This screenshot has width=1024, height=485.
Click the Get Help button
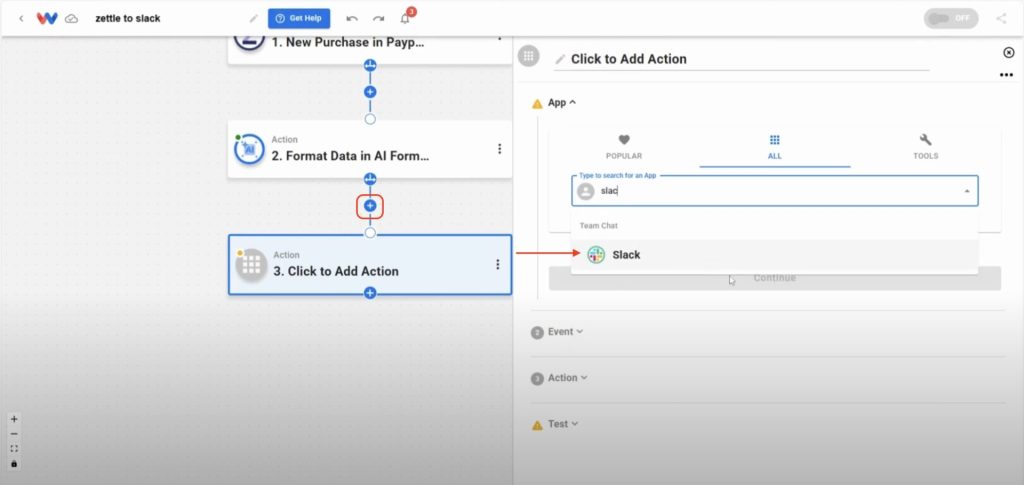(x=299, y=18)
